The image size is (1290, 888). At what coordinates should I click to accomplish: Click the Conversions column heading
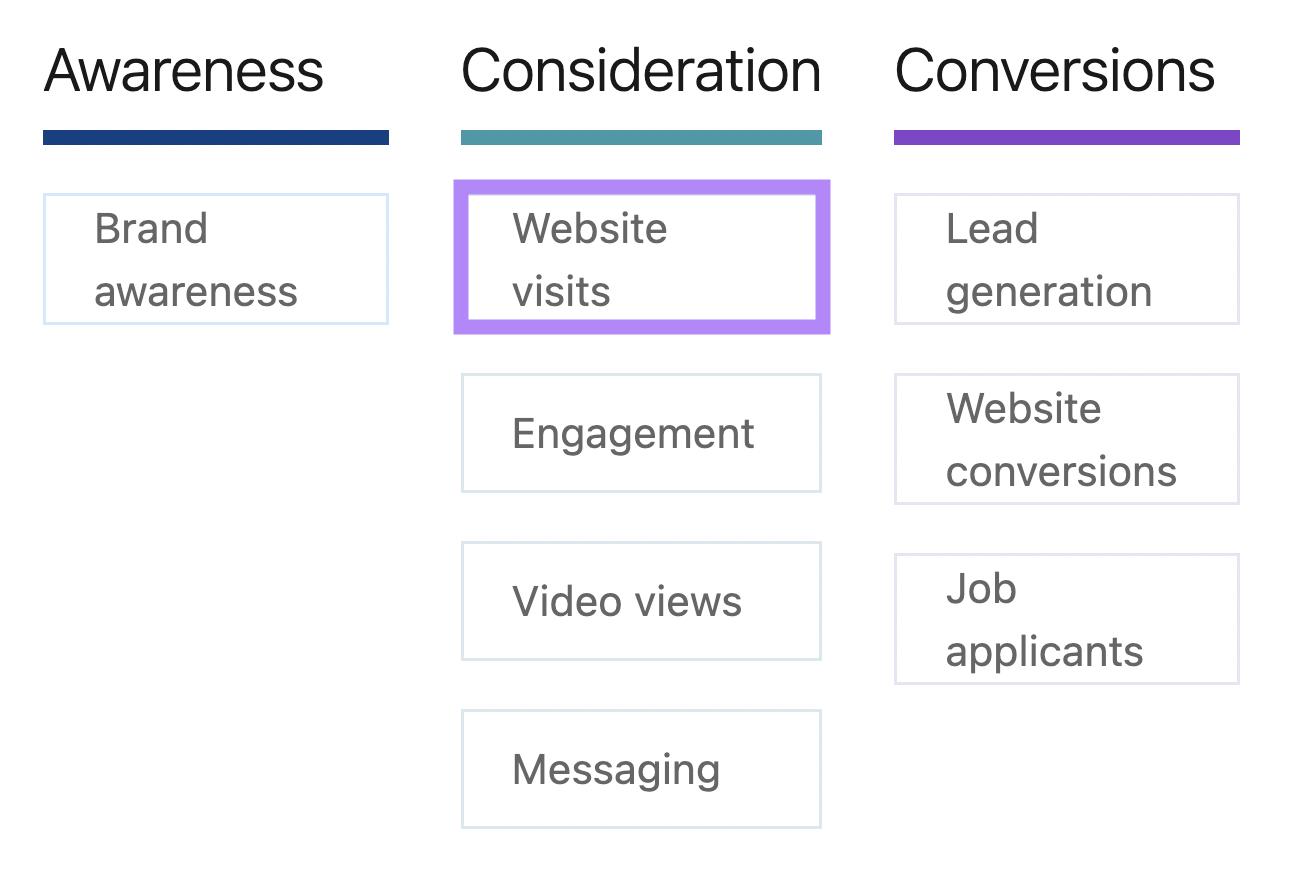[1055, 71]
